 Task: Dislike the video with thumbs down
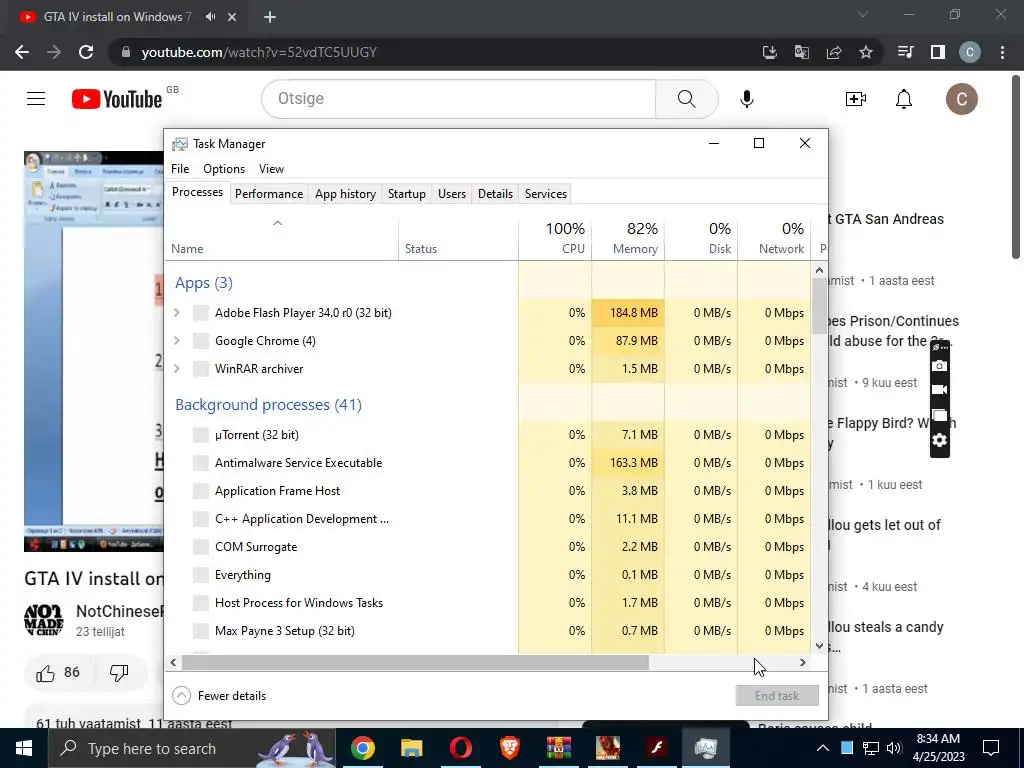[x=119, y=673]
